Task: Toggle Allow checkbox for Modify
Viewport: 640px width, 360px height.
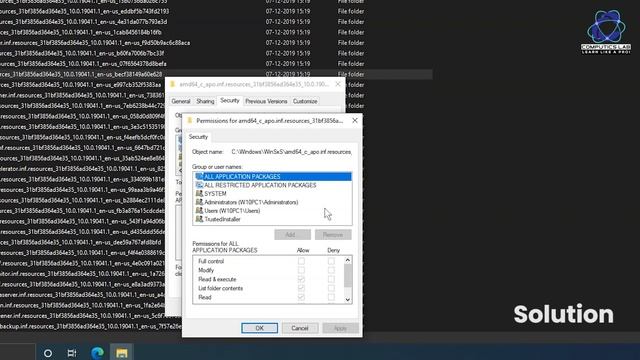Action: [301, 270]
